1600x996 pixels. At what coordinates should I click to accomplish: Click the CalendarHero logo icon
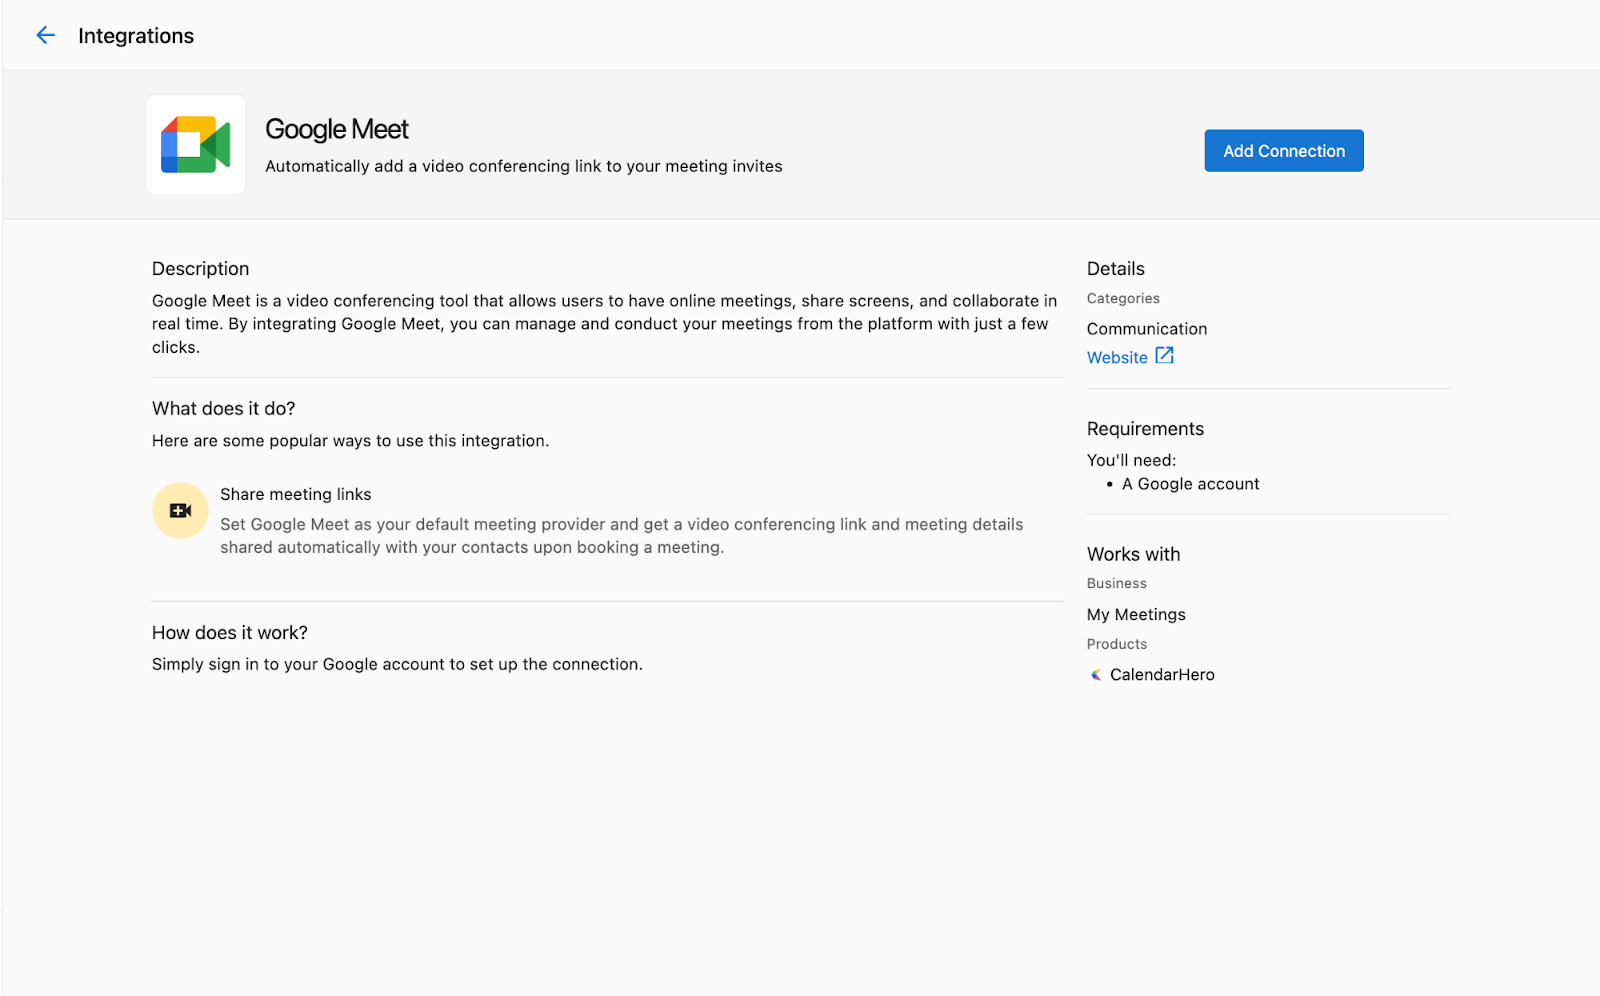[x=1096, y=675]
